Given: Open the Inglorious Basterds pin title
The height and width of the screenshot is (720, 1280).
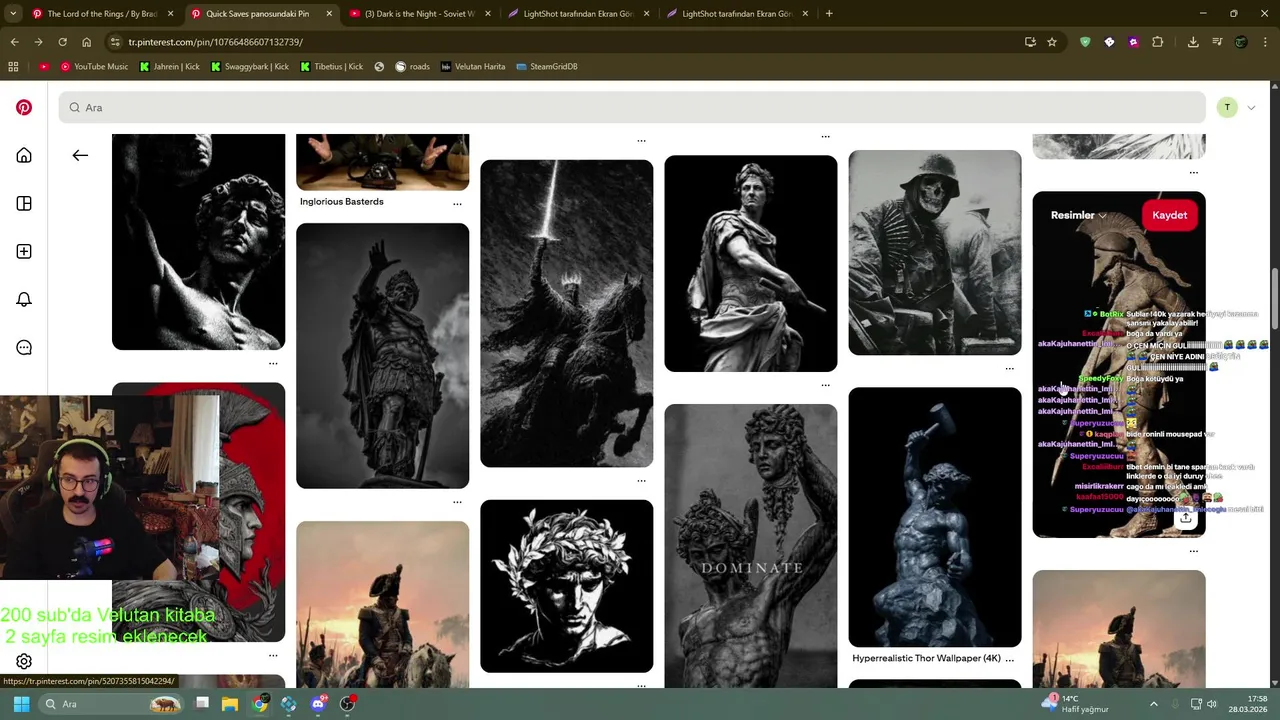Looking at the screenshot, I should 342,202.
